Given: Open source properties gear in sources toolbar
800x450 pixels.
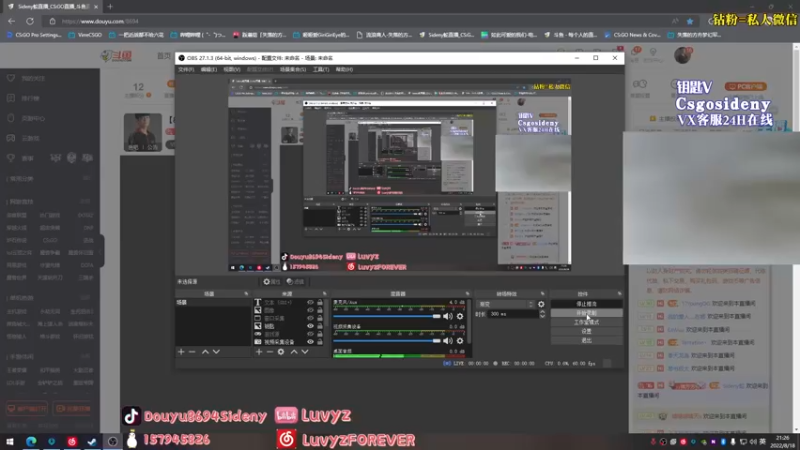Looking at the screenshot, I should (x=281, y=352).
